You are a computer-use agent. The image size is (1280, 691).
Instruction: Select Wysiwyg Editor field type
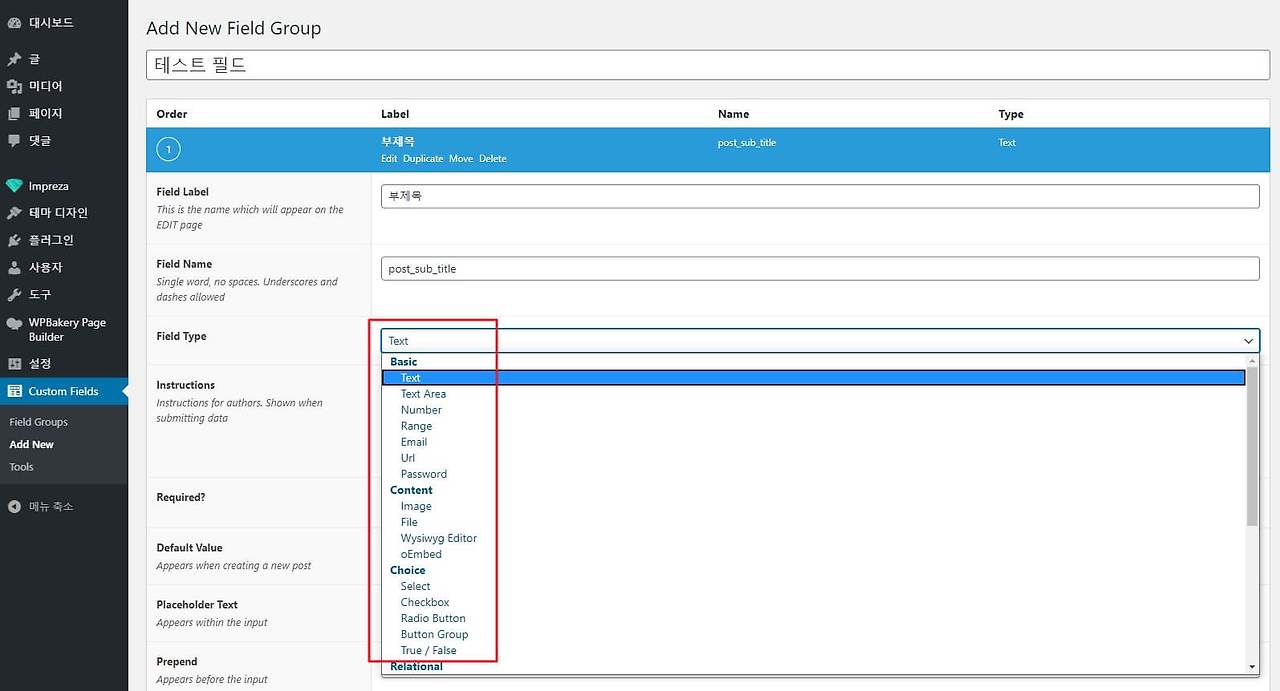(814, 538)
